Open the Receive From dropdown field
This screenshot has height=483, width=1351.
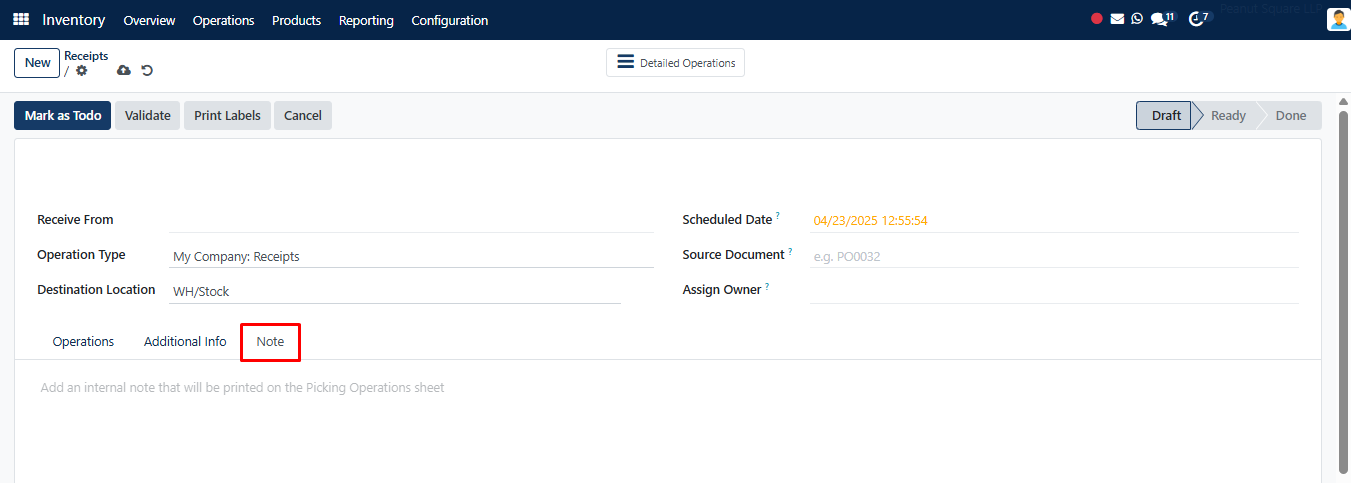(411, 220)
